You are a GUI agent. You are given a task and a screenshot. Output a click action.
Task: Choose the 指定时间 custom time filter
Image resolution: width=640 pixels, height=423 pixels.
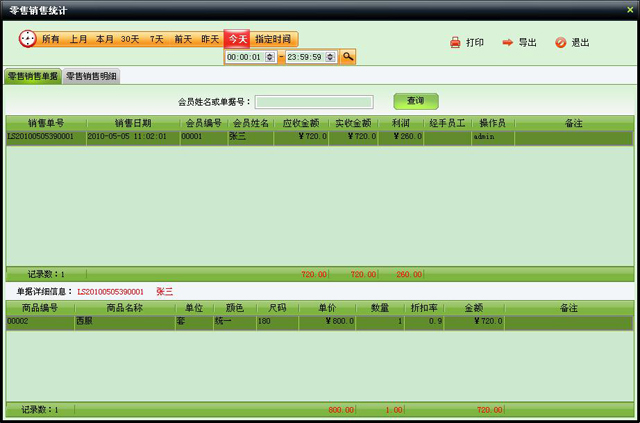point(274,39)
